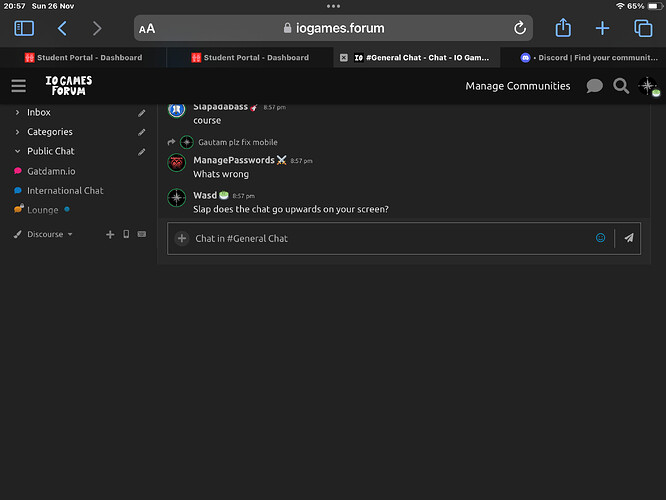This screenshot has height=500, width=666.
Task: Open Wasd user name link
Action: click(x=205, y=195)
